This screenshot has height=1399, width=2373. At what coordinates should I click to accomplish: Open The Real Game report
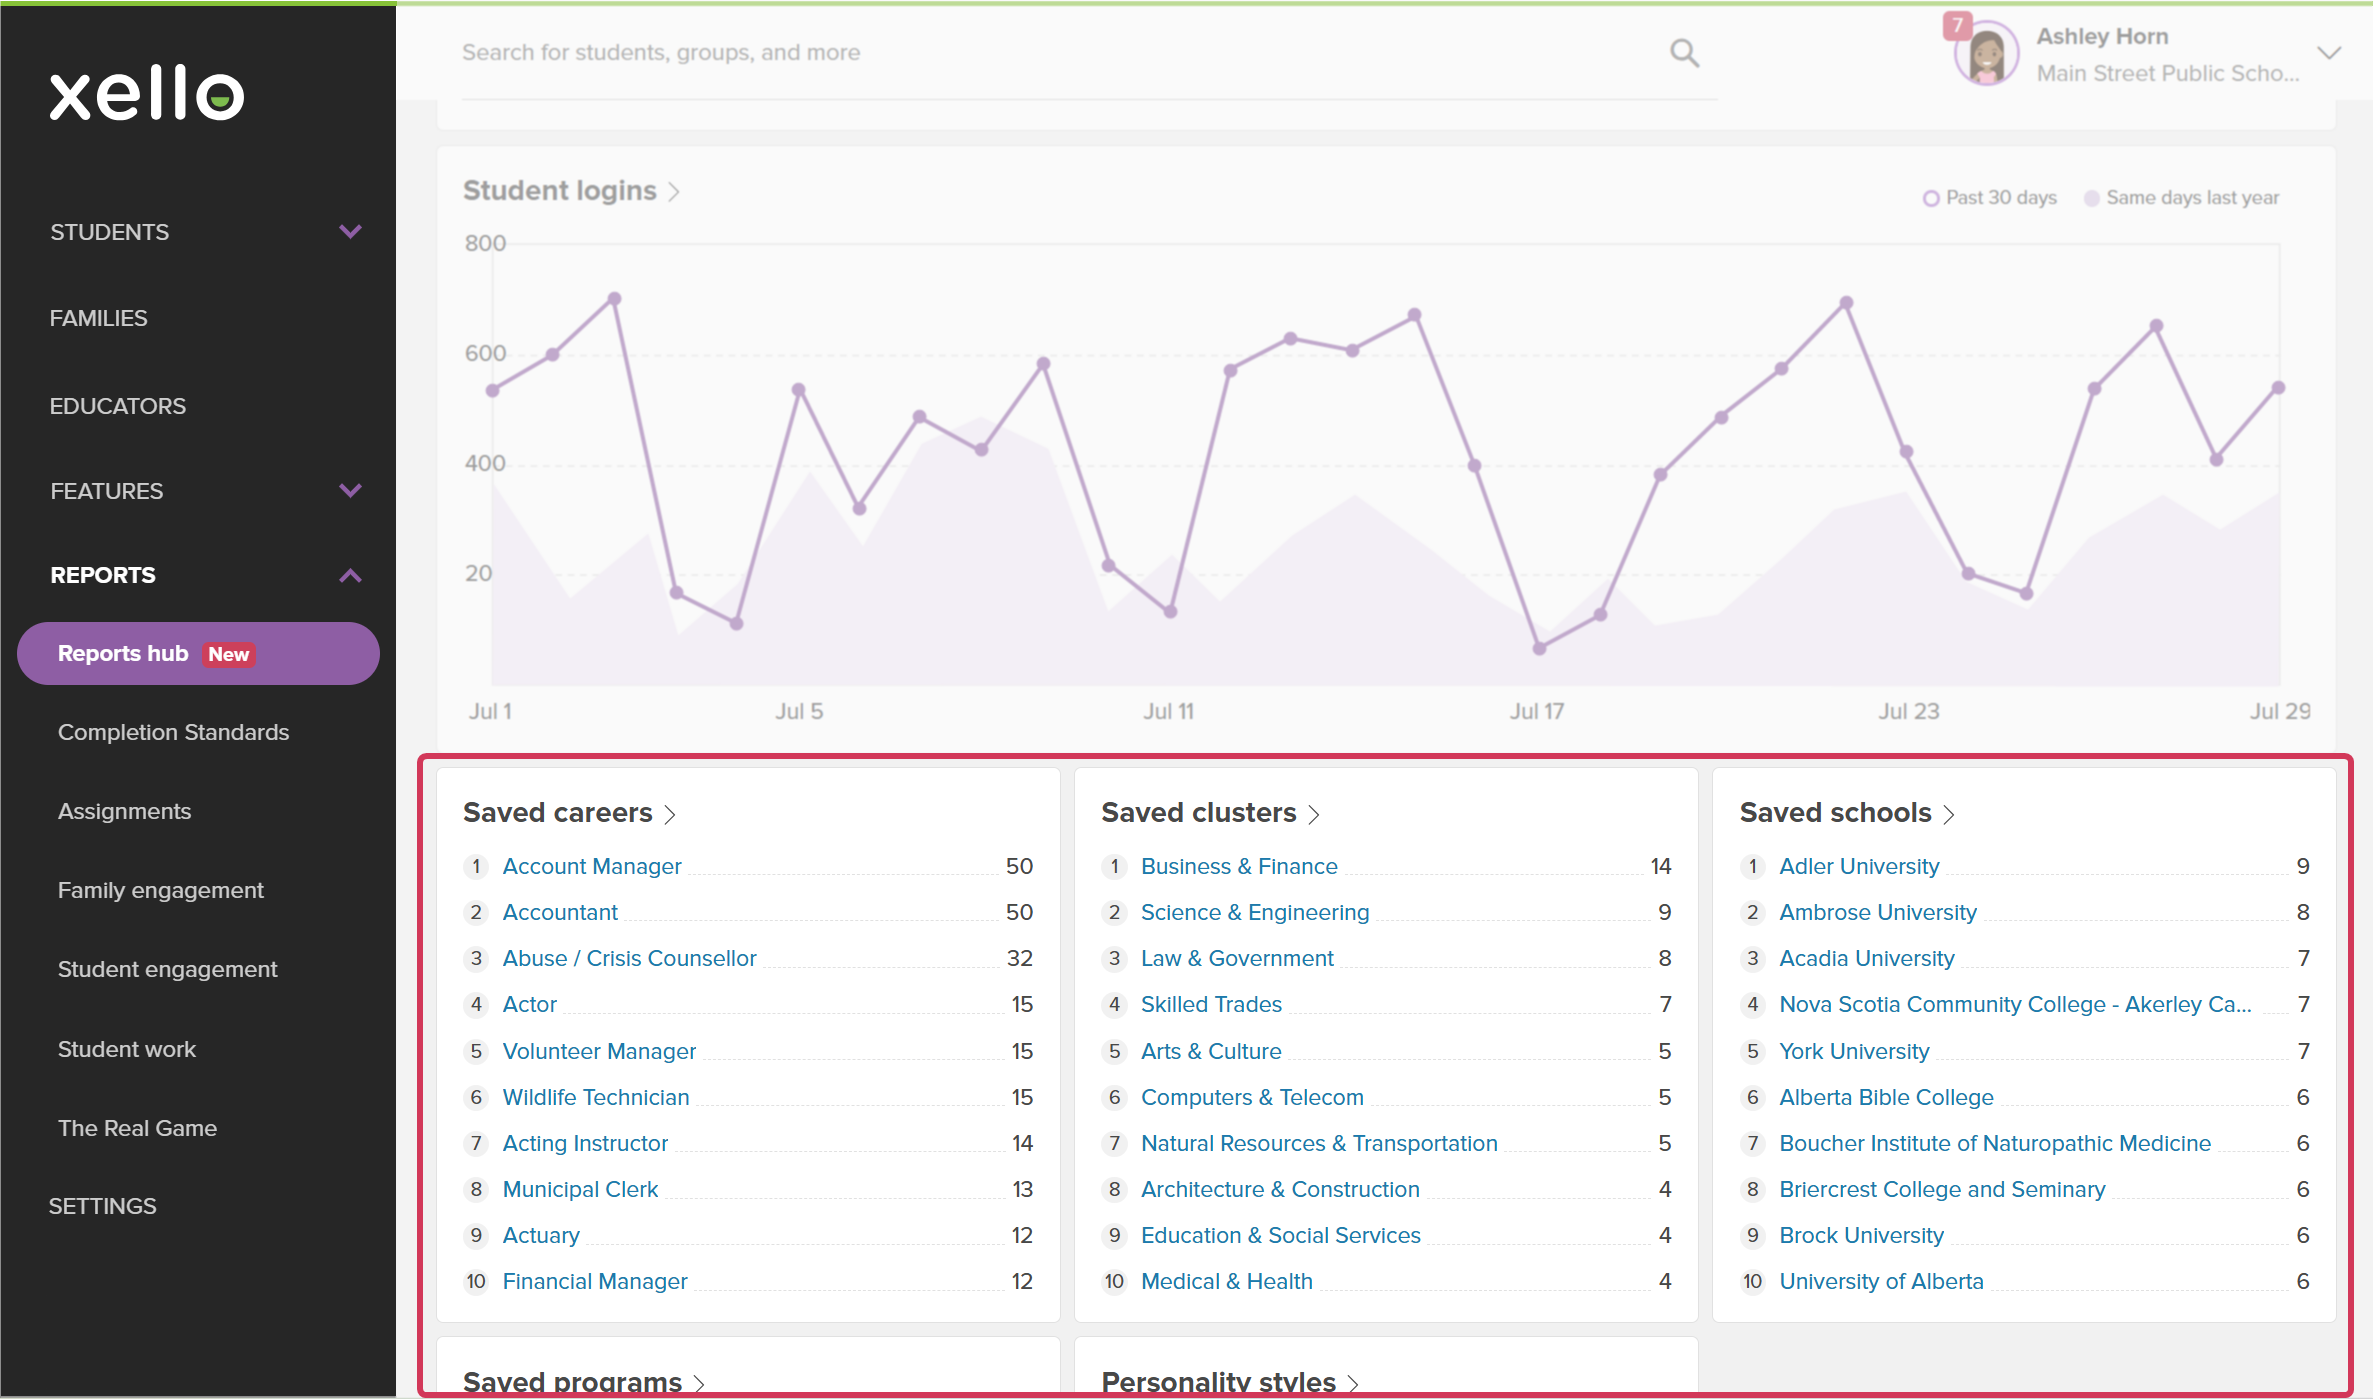(137, 1128)
